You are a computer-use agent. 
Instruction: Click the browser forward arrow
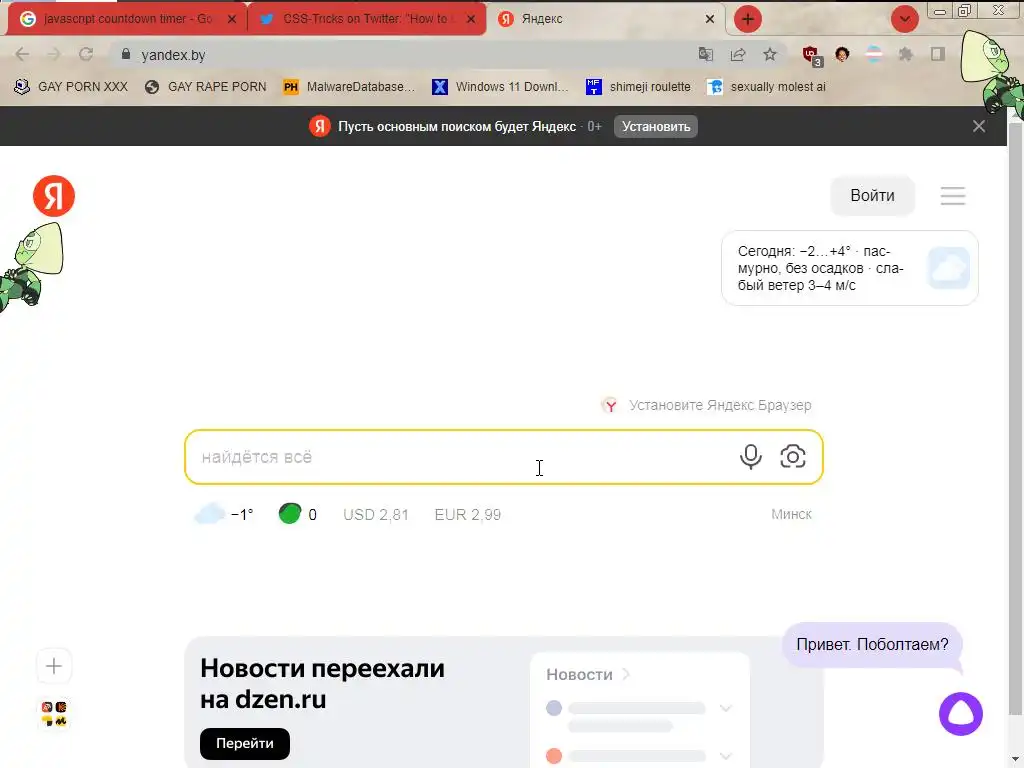(x=54, y=54)
